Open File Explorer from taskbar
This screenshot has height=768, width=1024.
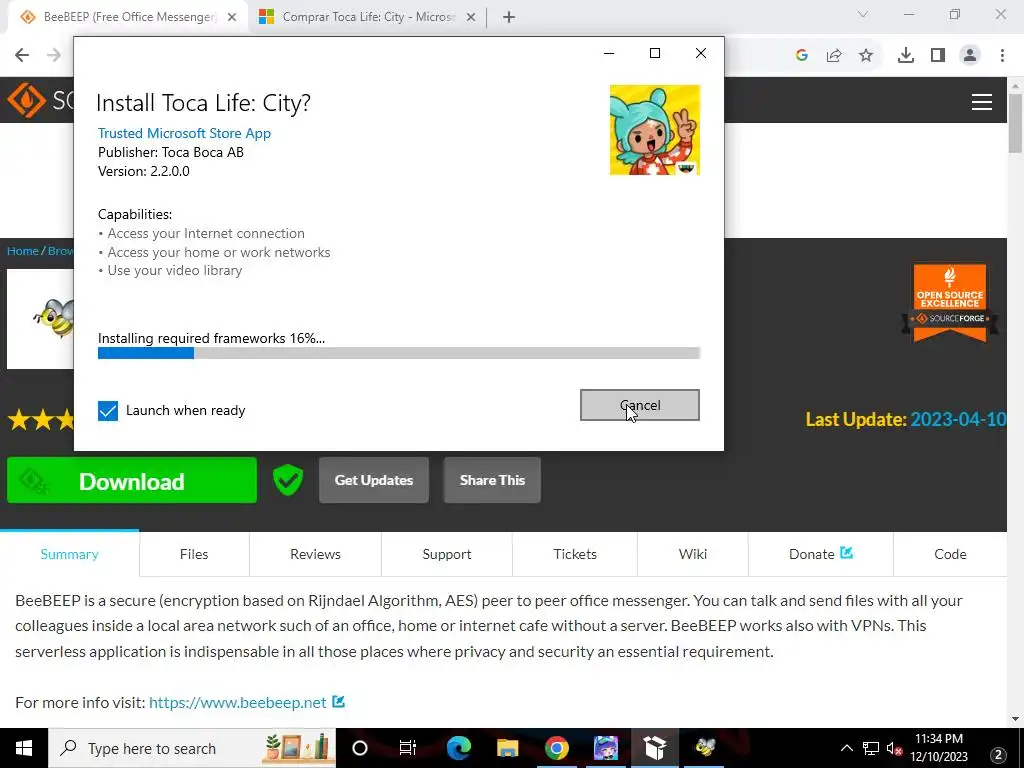point(507,748)
